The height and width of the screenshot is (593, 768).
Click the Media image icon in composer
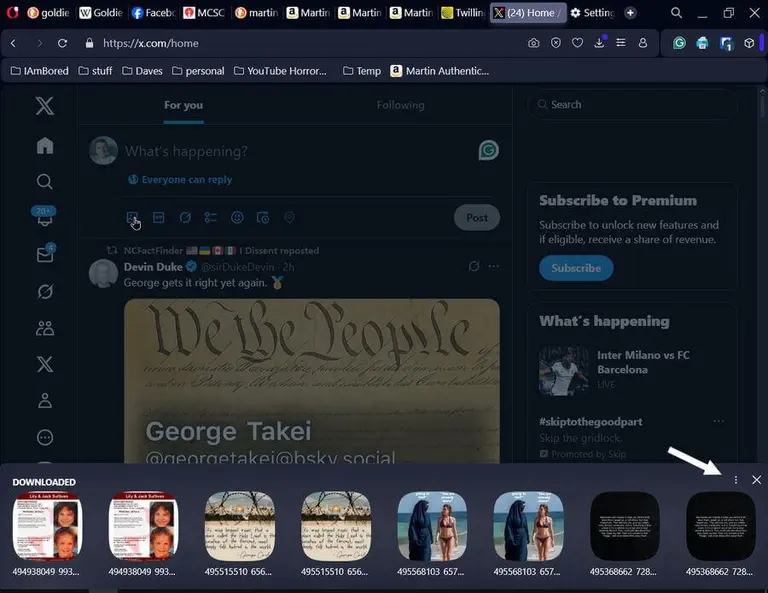pyautogui.click(x=132, y=217)
